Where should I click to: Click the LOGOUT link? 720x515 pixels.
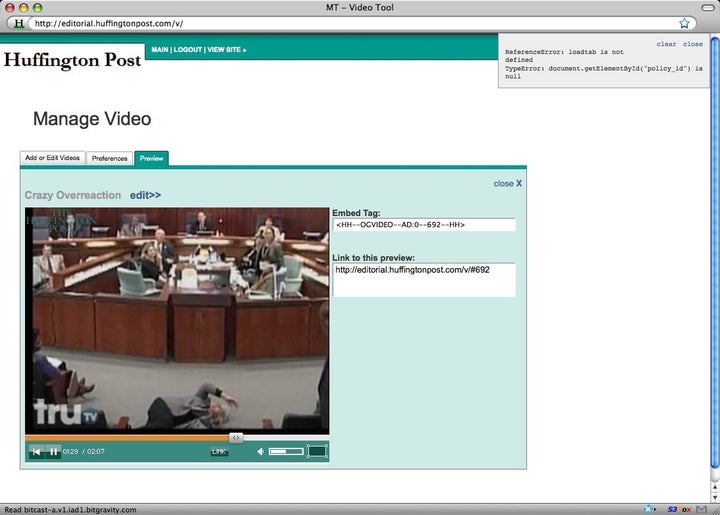point(187,50)
